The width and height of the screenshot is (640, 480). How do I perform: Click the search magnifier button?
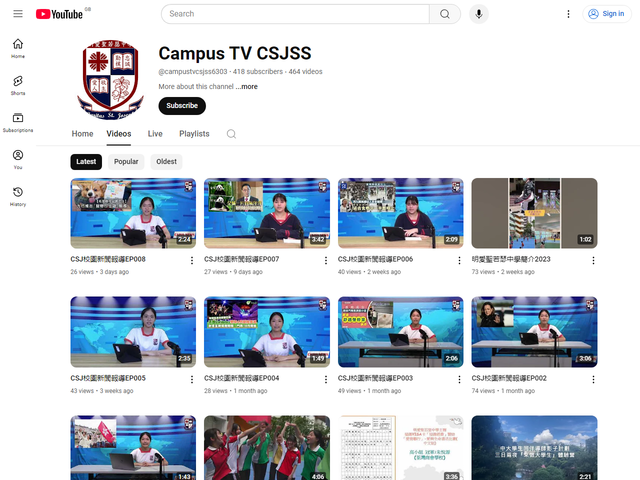point(444,14)
